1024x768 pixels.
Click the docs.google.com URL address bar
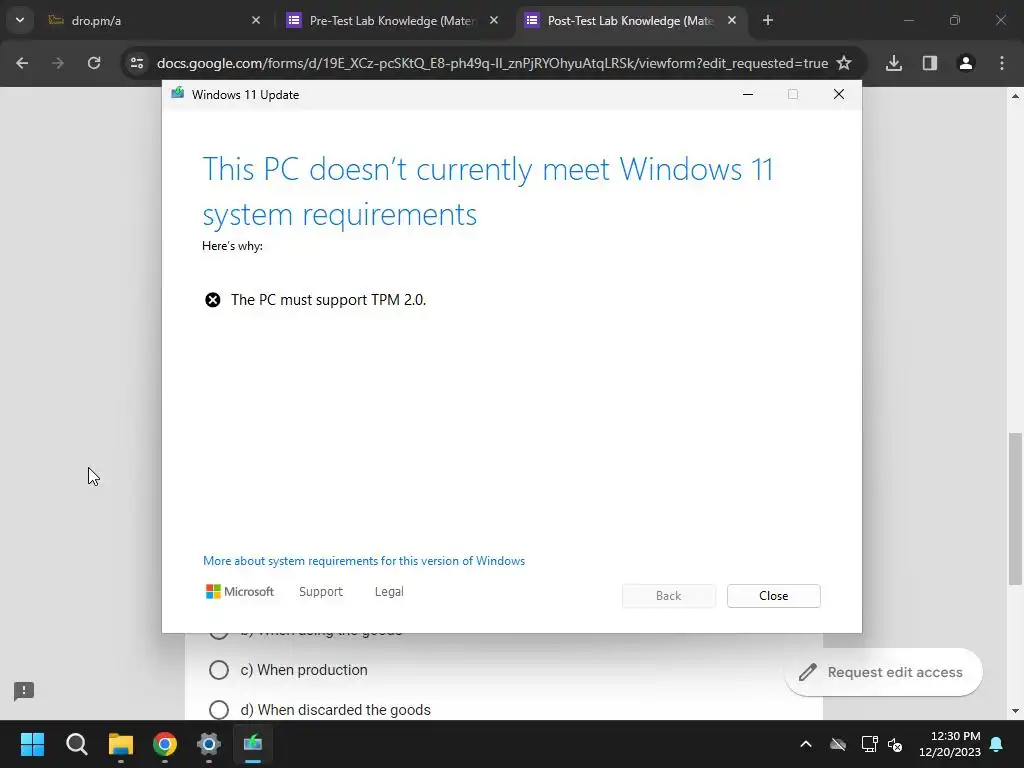pos(492,63)
